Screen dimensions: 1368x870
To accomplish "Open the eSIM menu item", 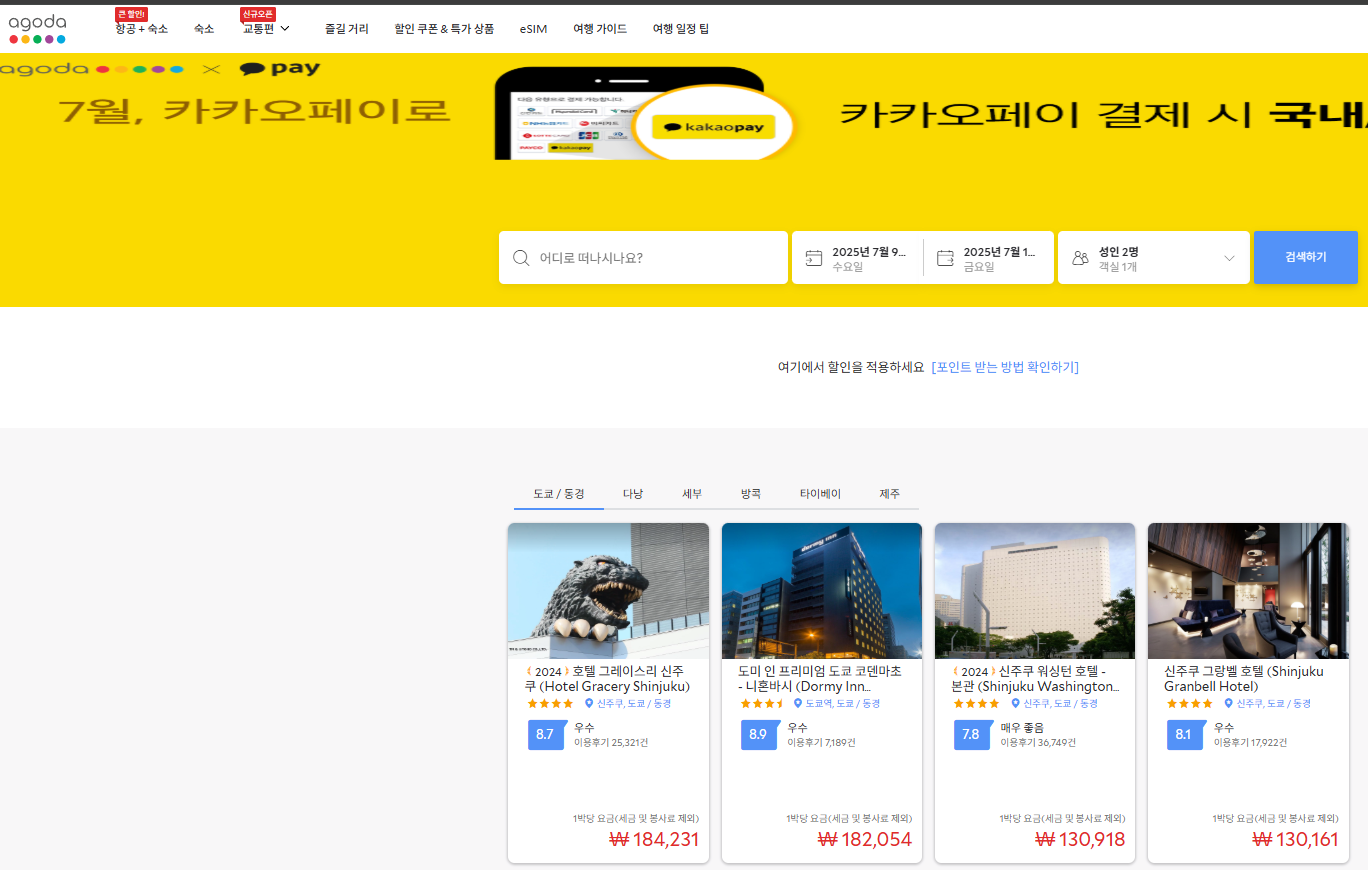I will (533, 29).
